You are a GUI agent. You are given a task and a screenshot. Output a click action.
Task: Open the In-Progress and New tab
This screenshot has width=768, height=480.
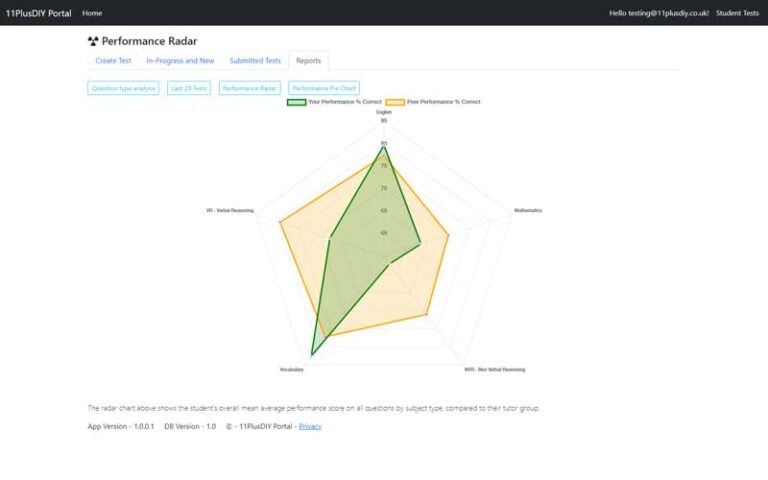tap(180, 61)
